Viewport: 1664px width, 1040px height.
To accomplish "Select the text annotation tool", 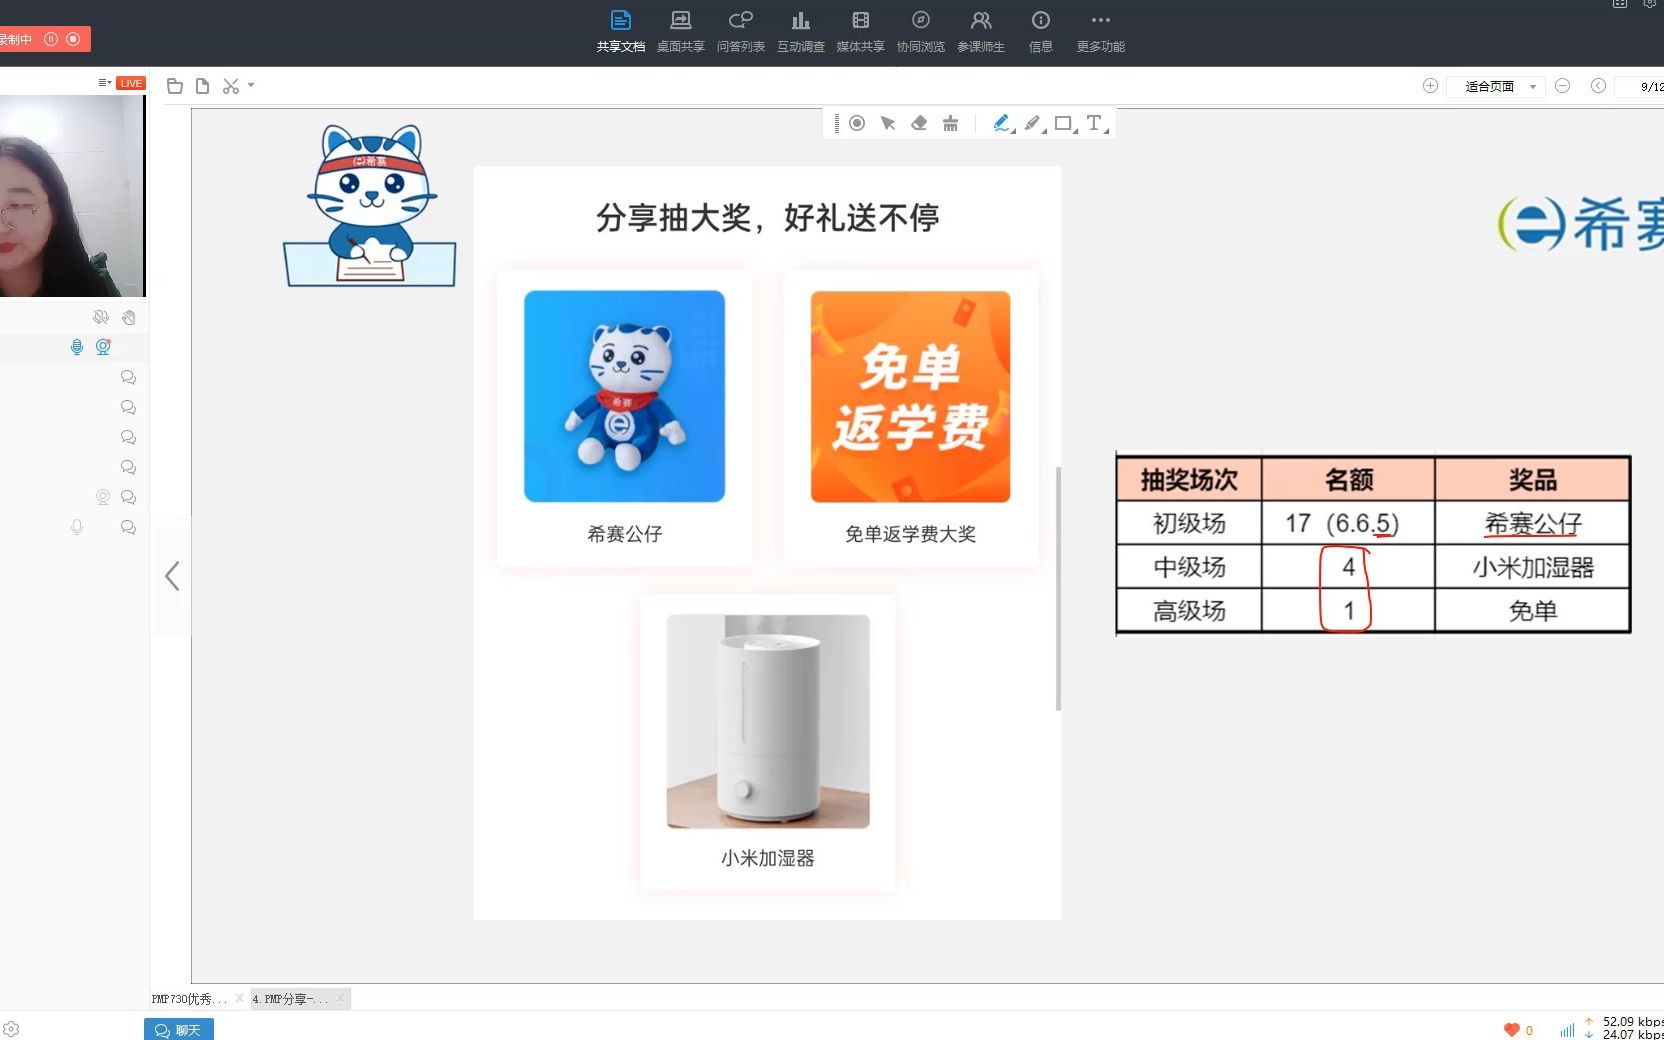I will [x=1095, y=123].
